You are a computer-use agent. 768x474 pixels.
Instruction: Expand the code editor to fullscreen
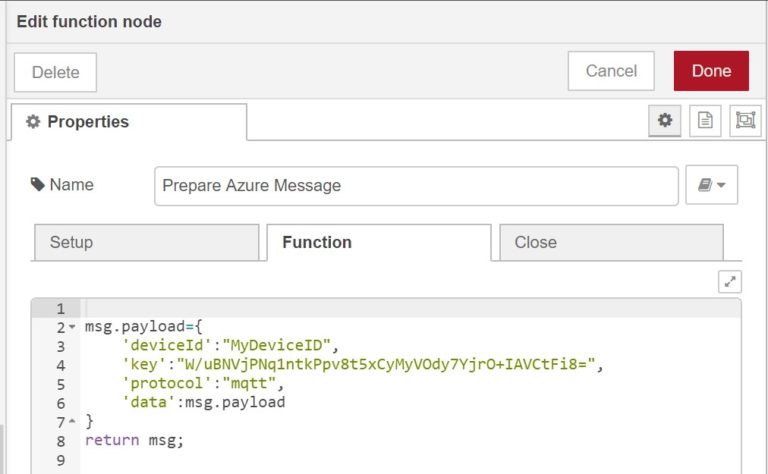(x=730, y=282)
